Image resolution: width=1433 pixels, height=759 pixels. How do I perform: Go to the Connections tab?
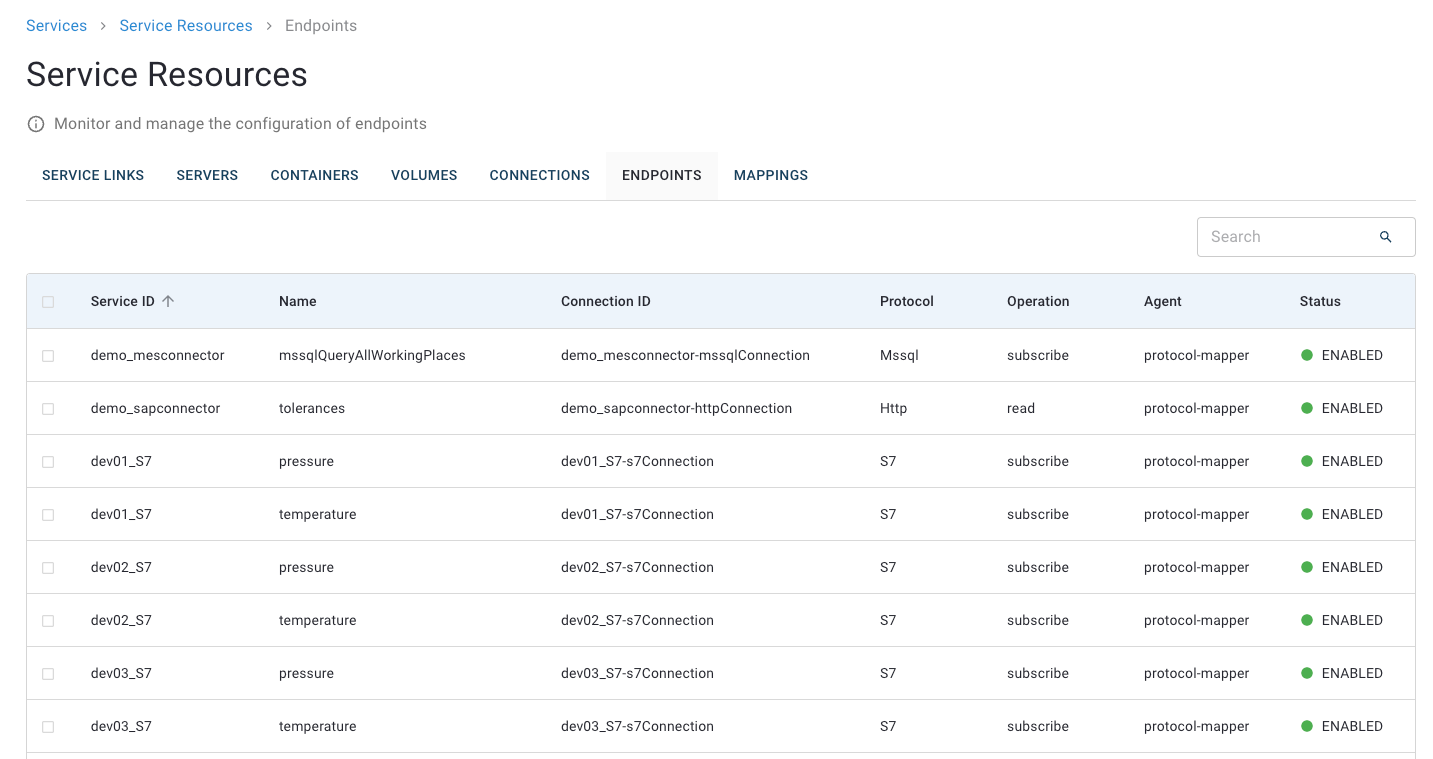point(539,175)
